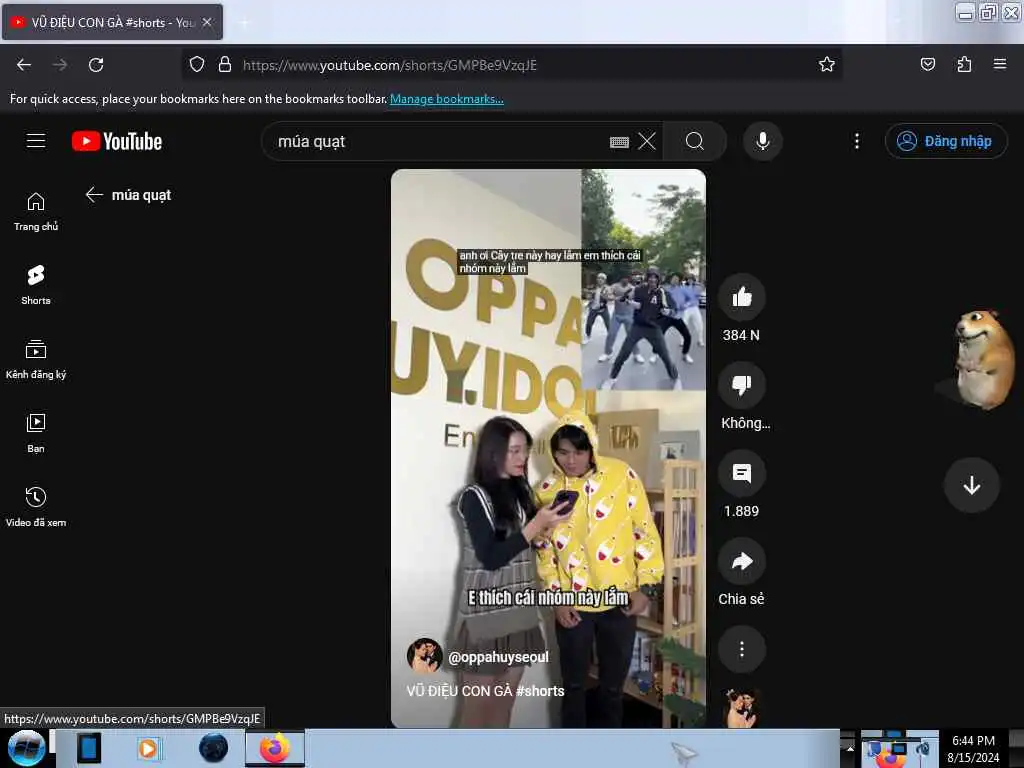Image resolution: width=1024 pixels, height=768 pixels.
Task: Open Firefox from the taskbar
Action: 275,748
